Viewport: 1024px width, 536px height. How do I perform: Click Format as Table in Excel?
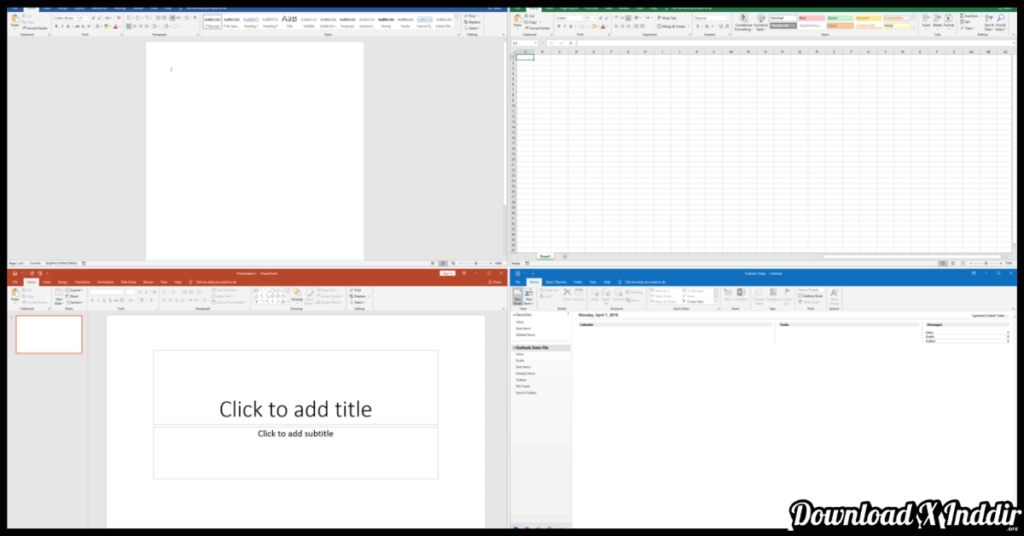pos(760,23)
